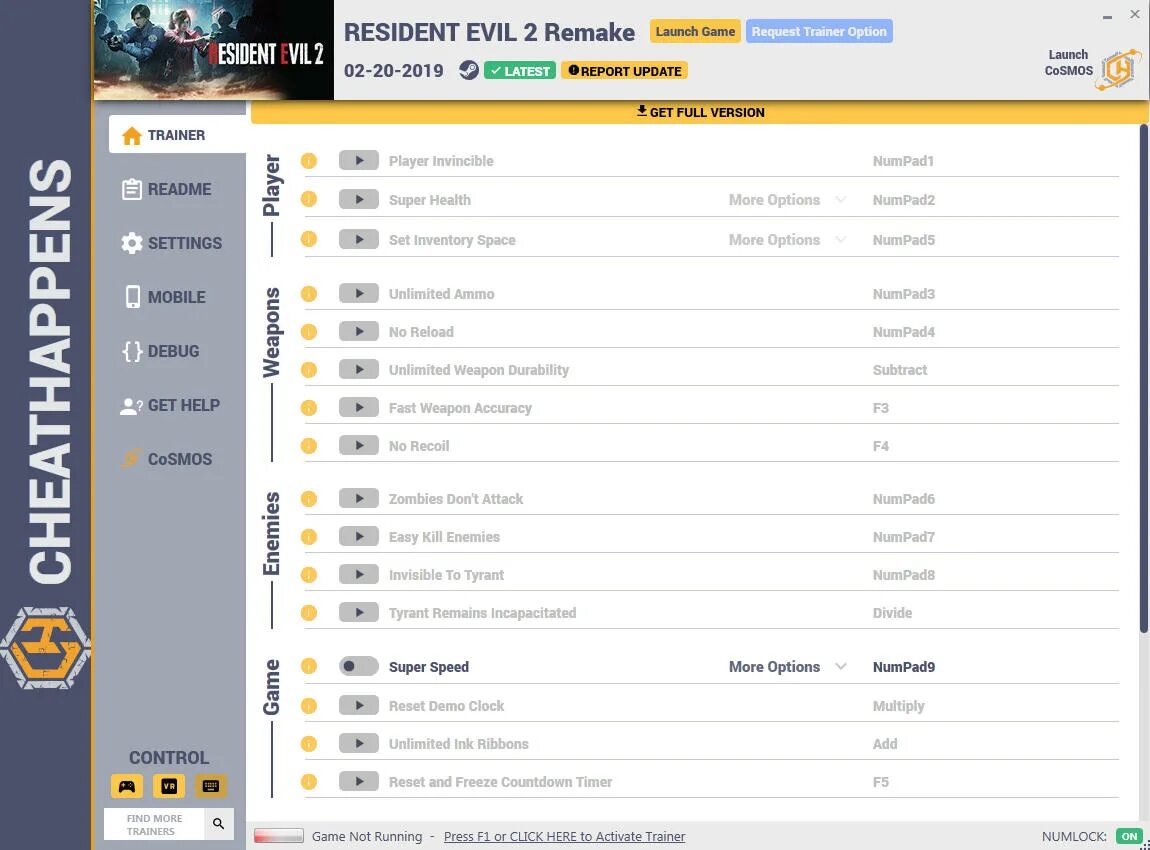Click the Reset Demo Clock info icon
Screen dimensions: 1150x850
pyautogui.click(x=309, y=706)
